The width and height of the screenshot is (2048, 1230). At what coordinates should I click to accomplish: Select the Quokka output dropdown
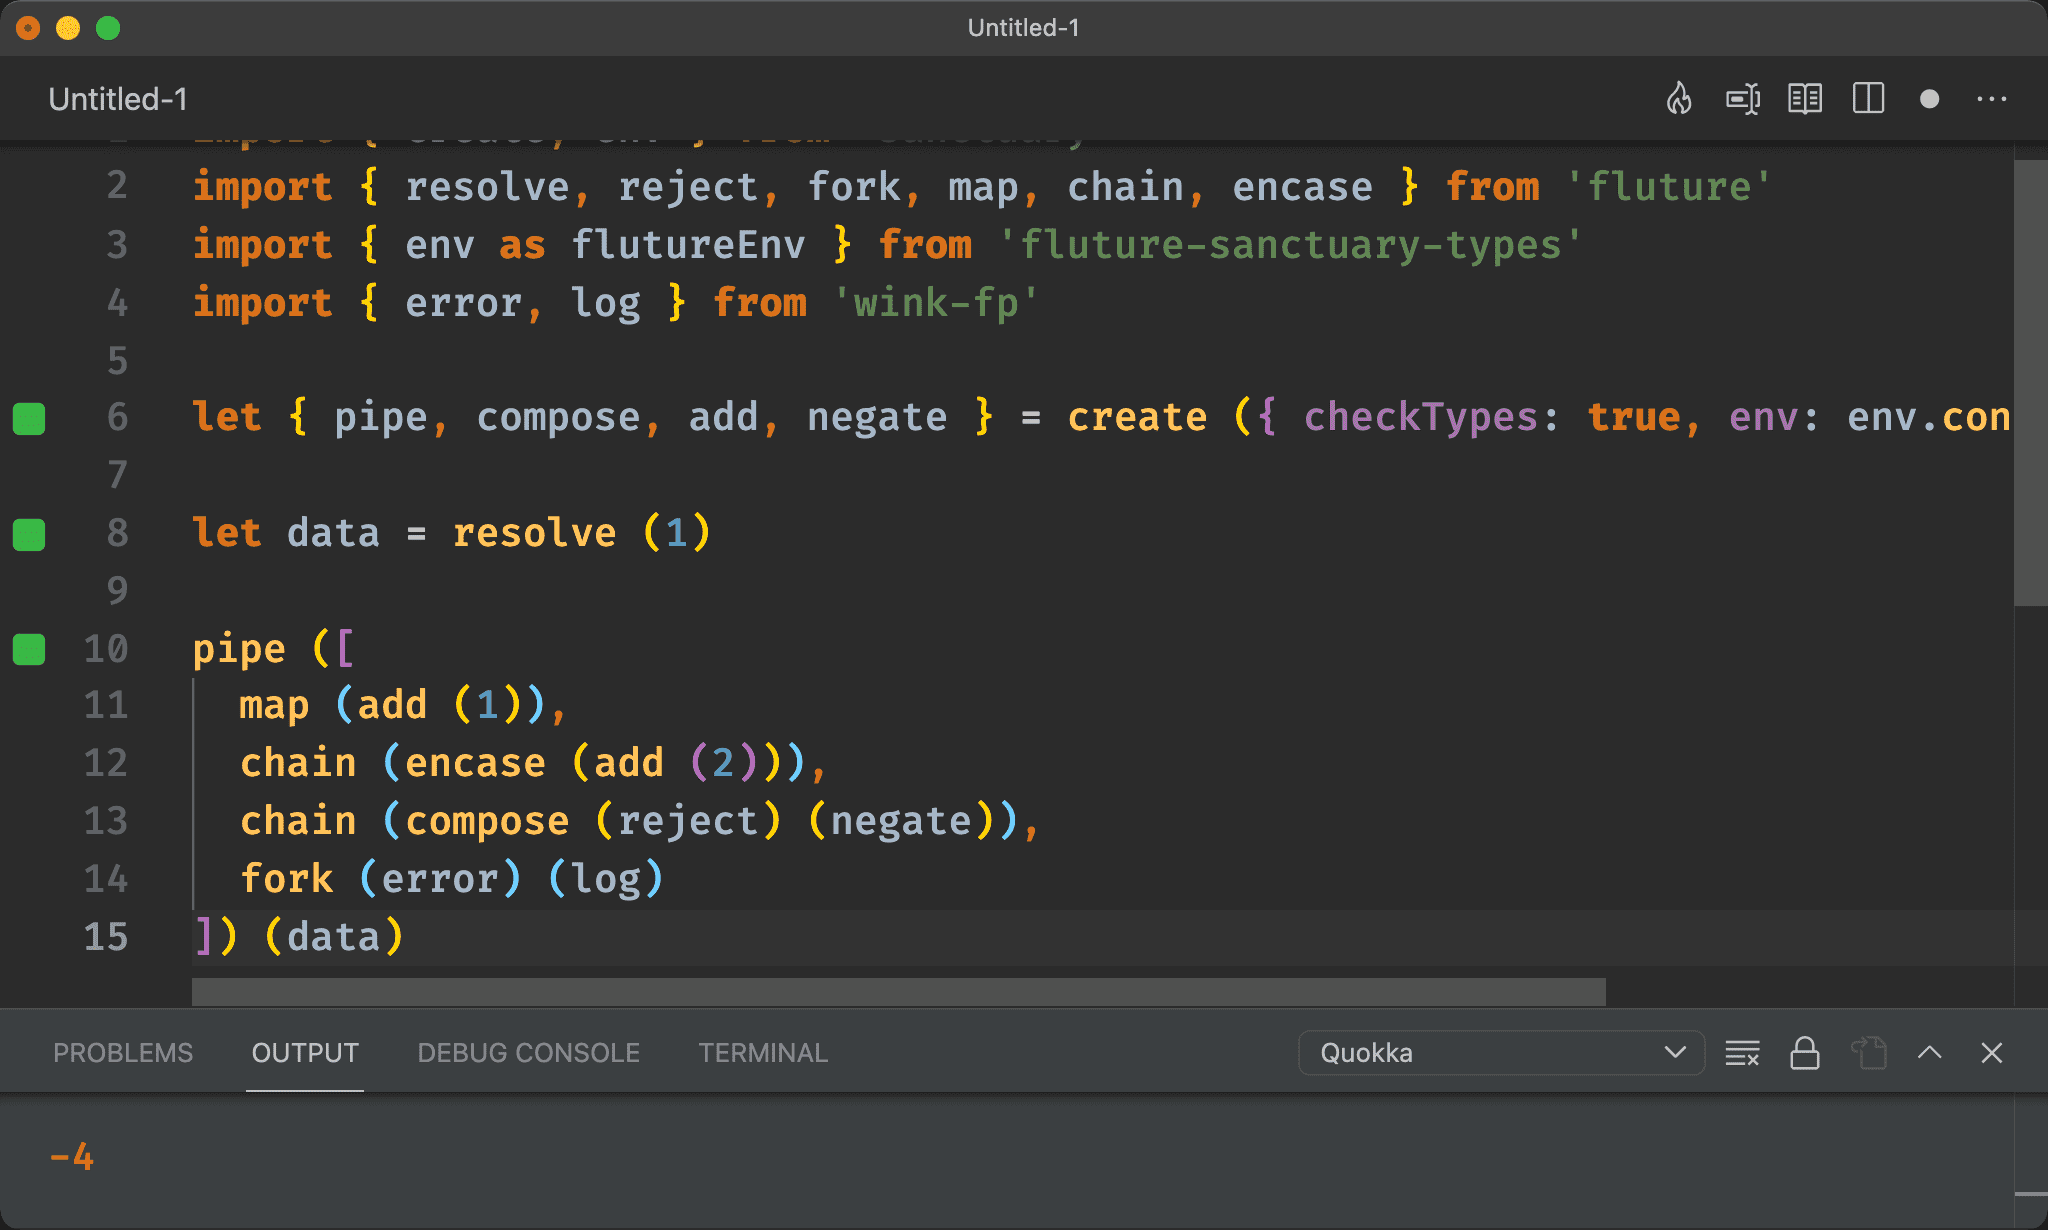point(1499,1053)
